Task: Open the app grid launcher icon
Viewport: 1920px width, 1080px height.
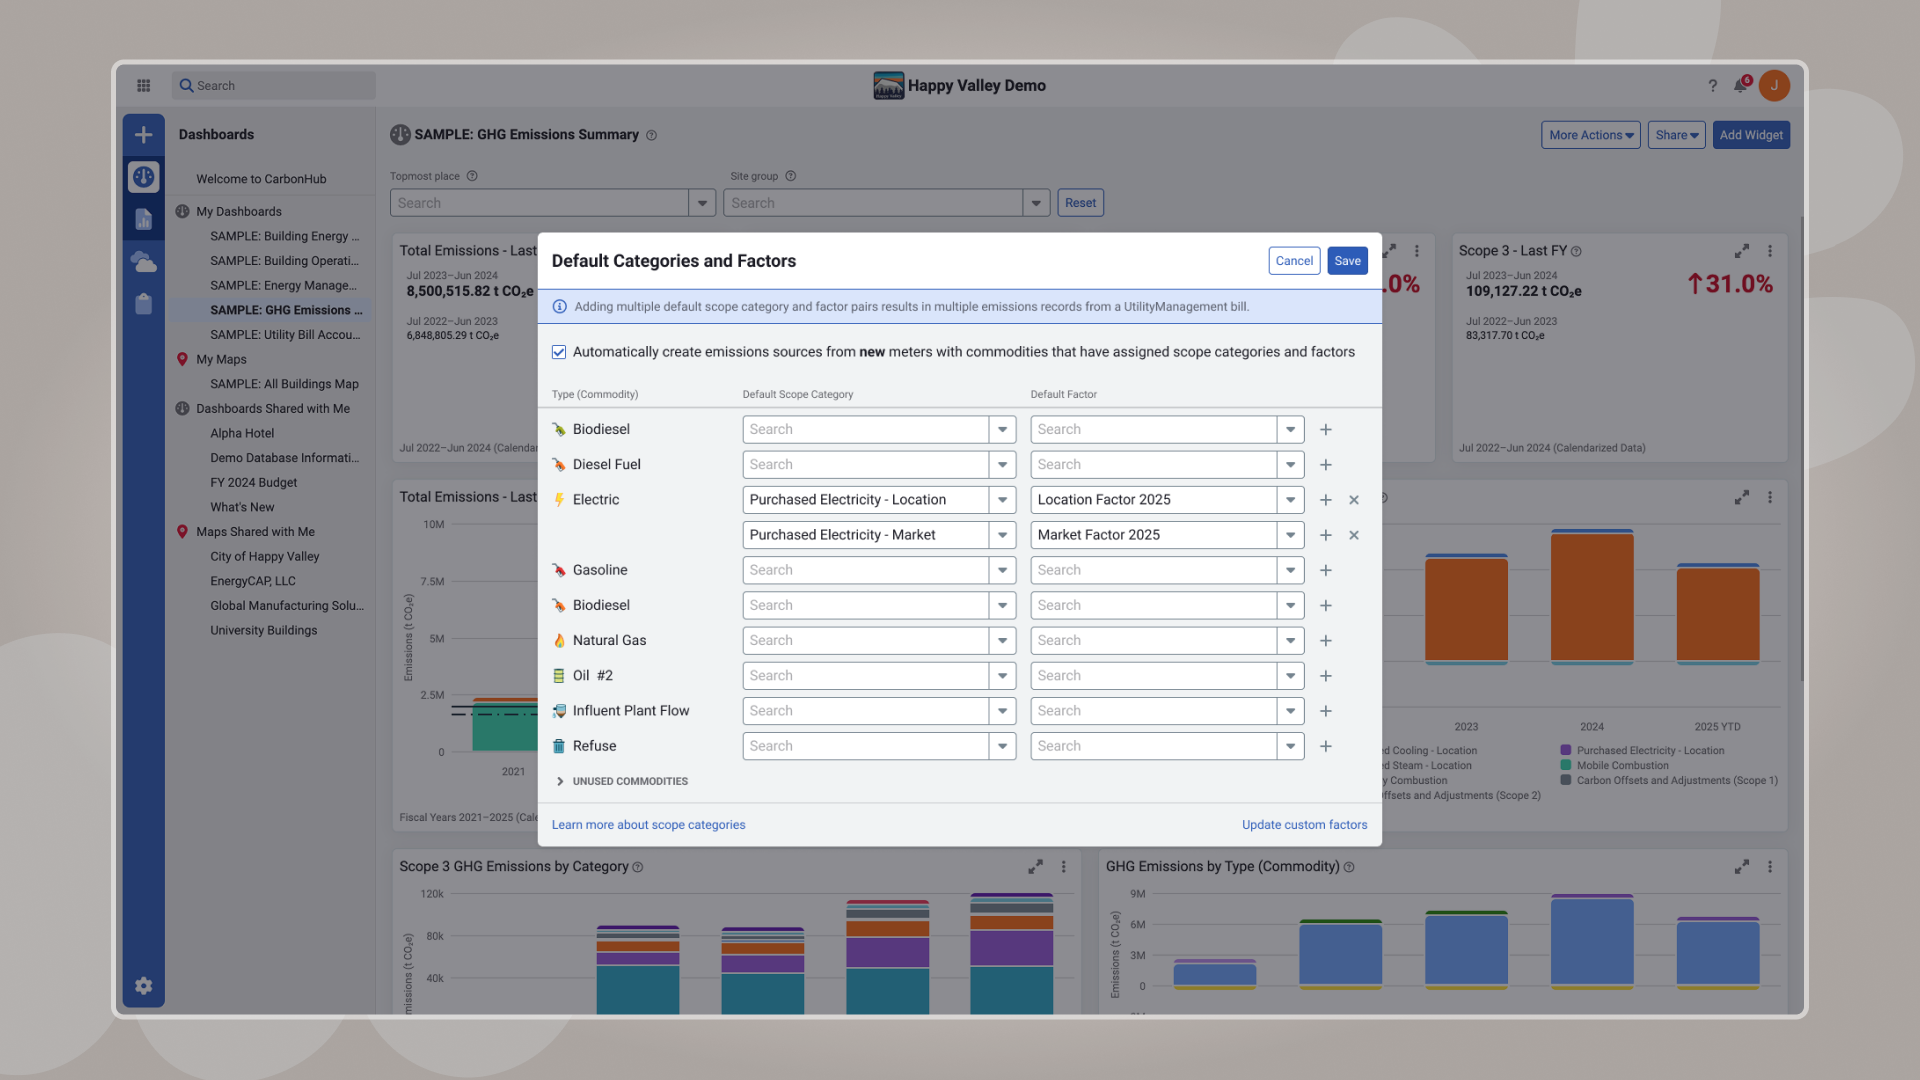Action: coord(143,86)
